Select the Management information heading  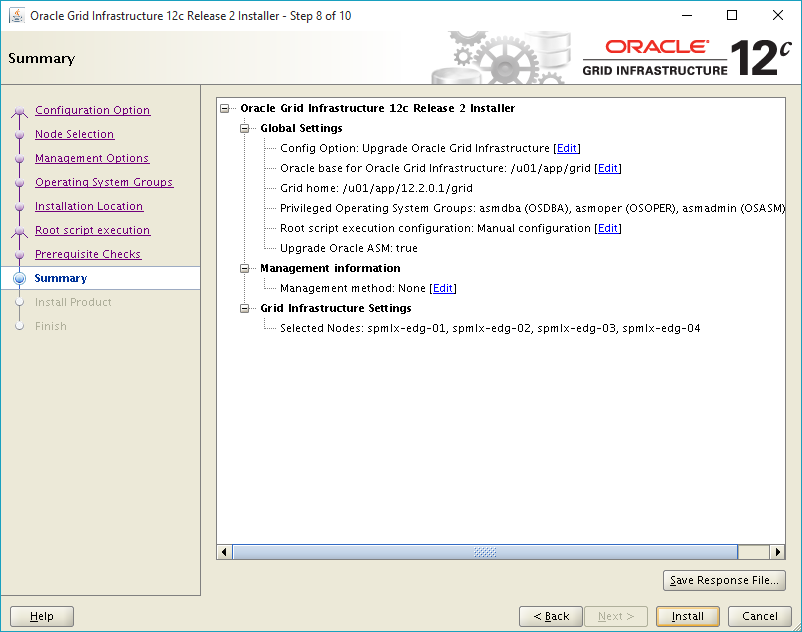point(330,268)
